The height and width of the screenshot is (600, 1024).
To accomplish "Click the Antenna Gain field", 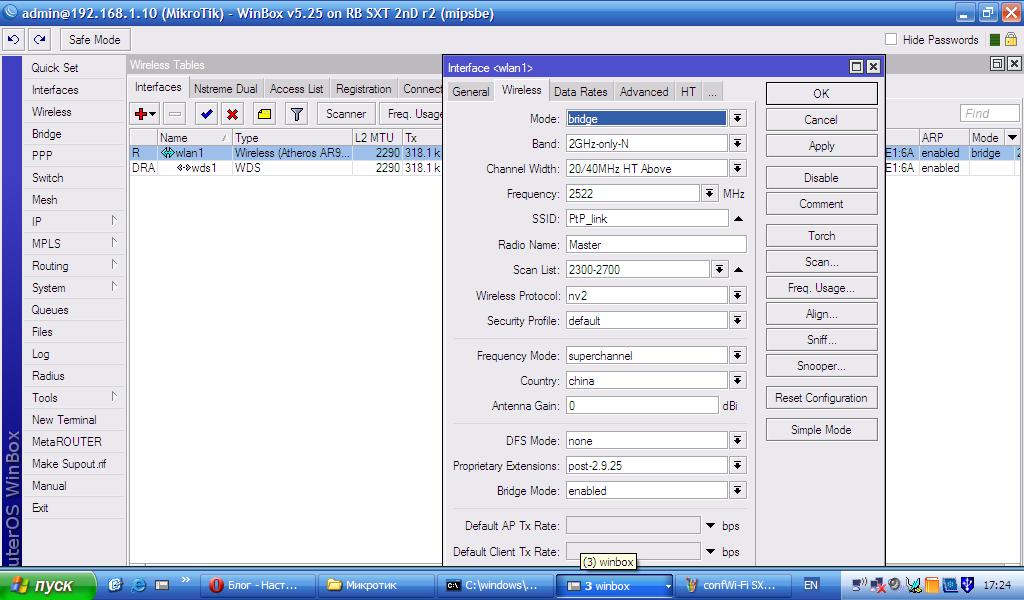I will click(642, 405).
